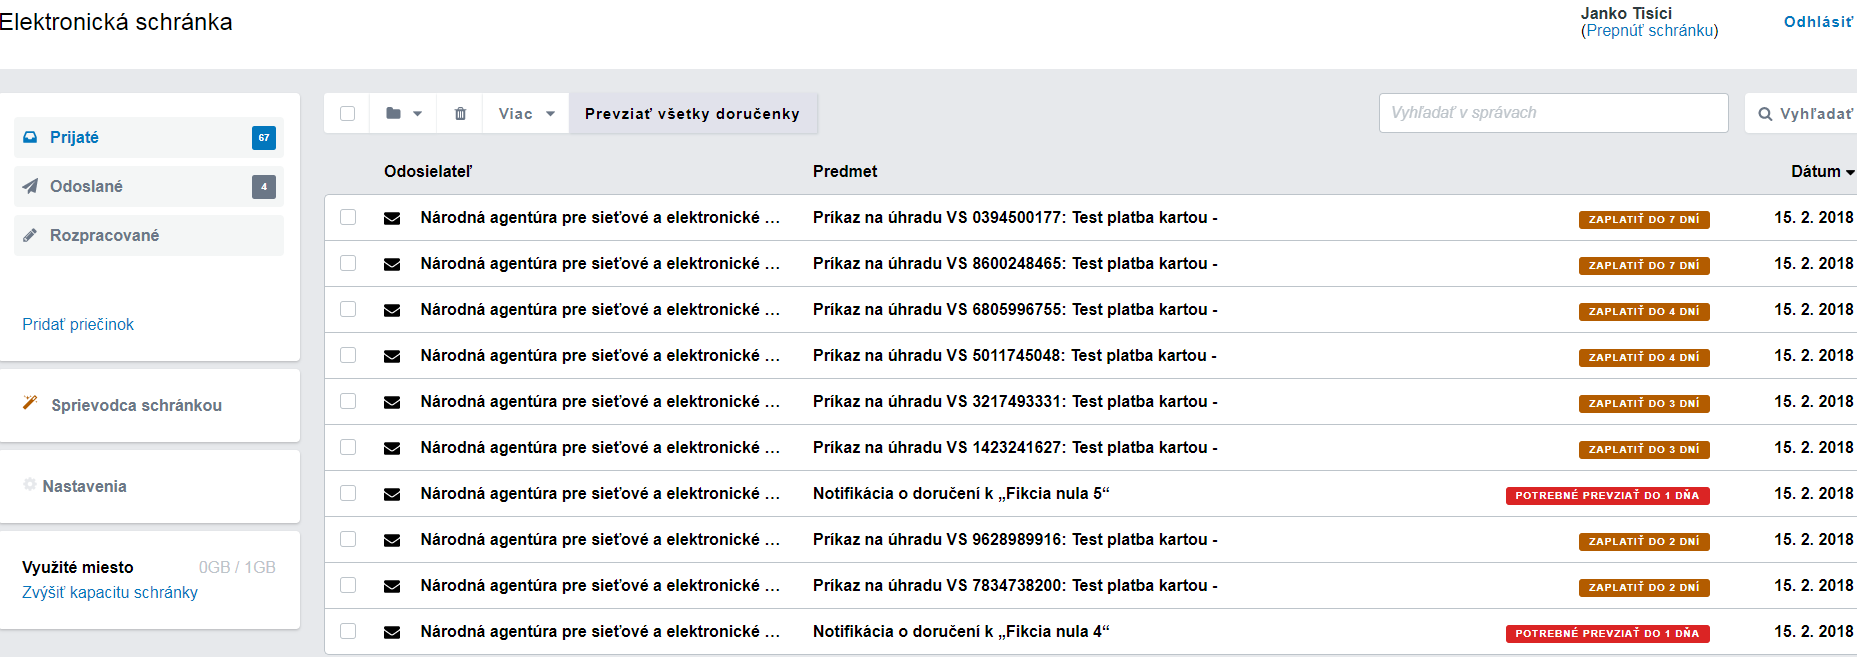This screenshot has width=1857, height=657.
Task: Check the message VS 9628989916 checkbox
Action: 348,539
